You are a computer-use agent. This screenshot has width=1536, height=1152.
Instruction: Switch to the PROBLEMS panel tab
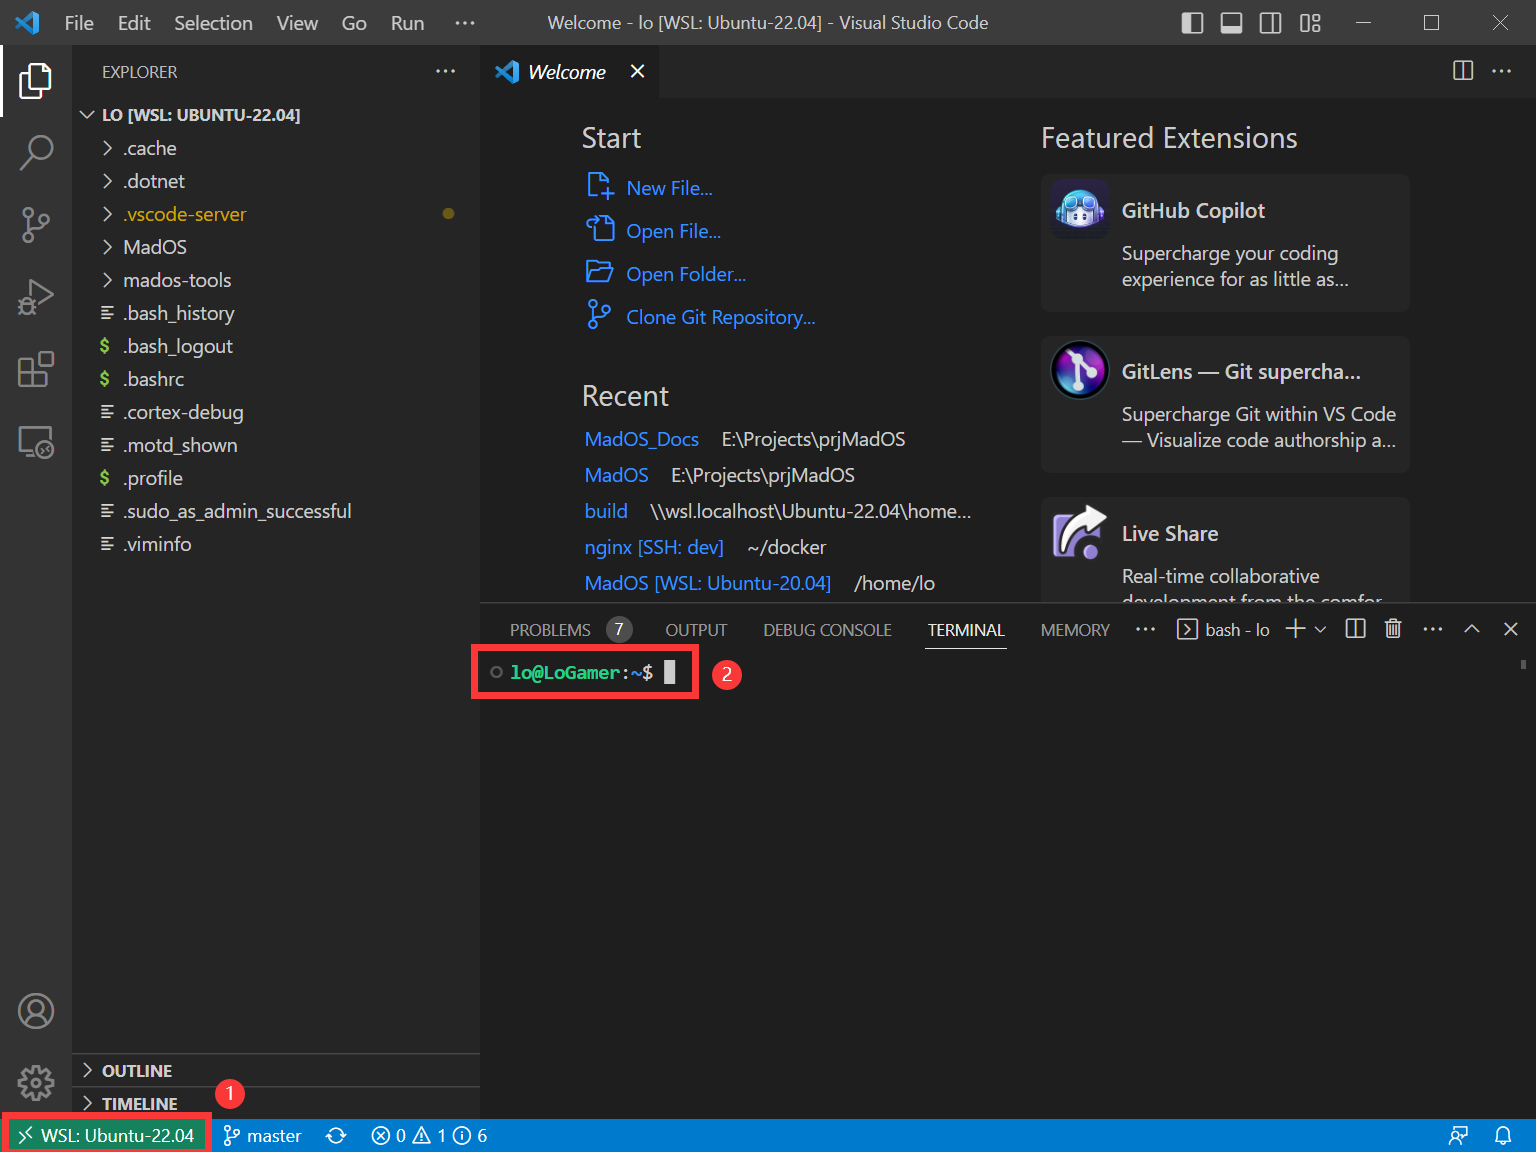pos(570,630)
